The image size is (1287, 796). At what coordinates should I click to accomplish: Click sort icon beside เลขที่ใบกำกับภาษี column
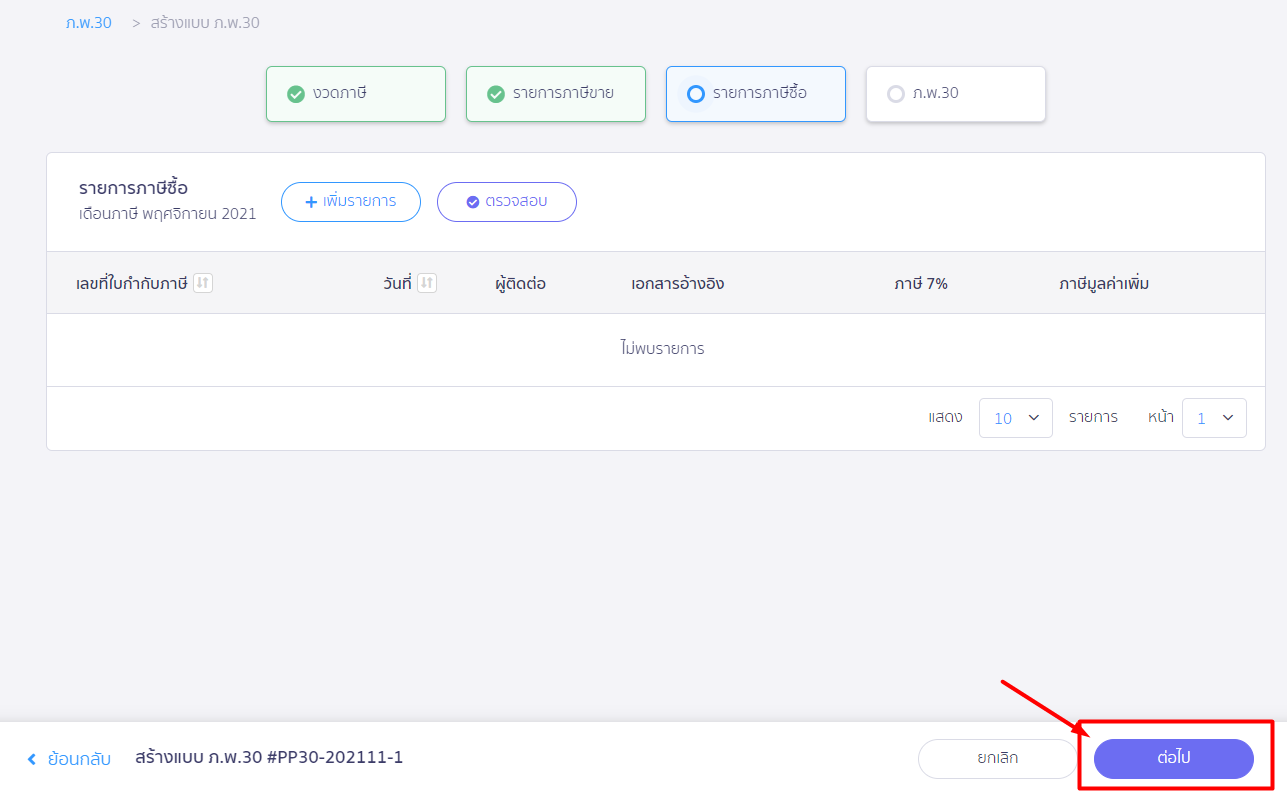coord(203,283)
